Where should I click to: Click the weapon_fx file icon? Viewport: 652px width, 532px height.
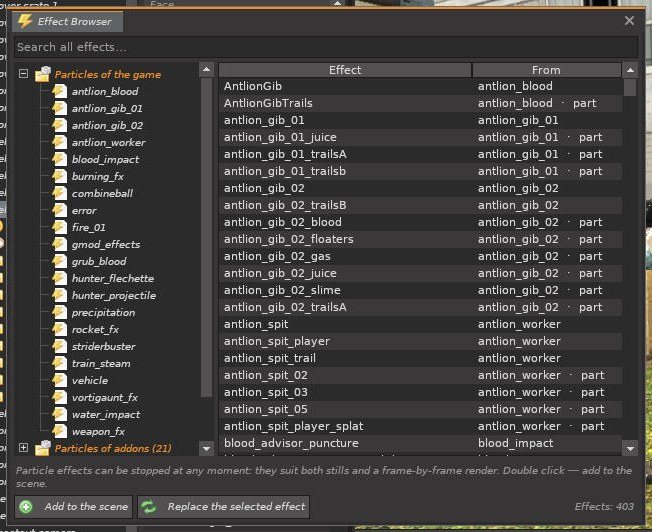click(x=59, y=432)
